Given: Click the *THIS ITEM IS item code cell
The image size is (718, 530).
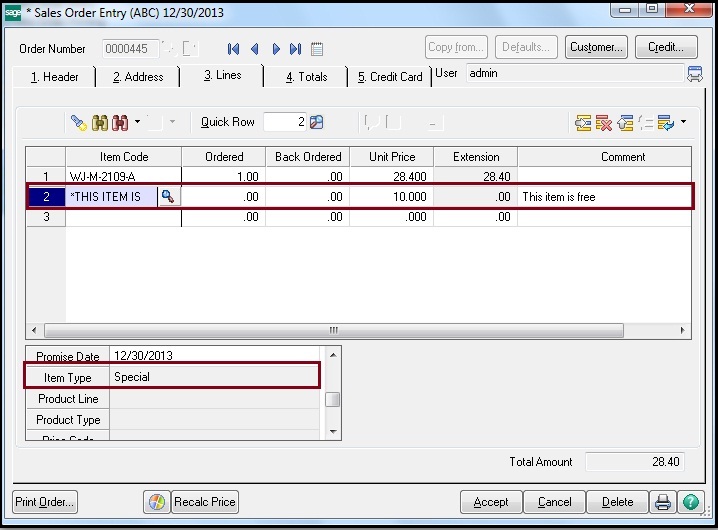Looking at the screenshot, I should (x=112, y=197).
